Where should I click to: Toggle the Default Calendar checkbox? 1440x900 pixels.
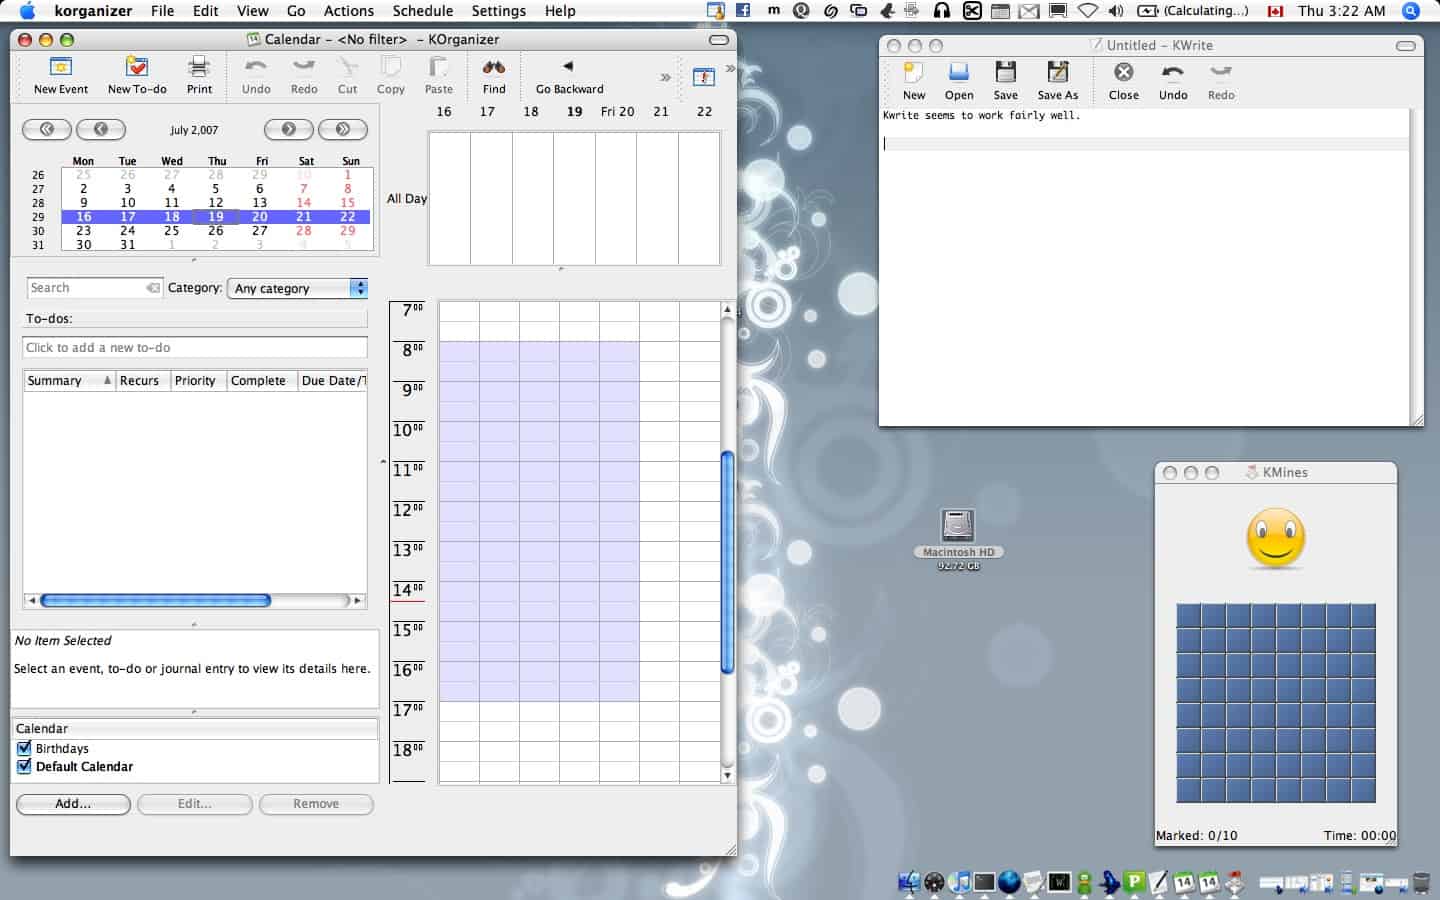[24, 767]
